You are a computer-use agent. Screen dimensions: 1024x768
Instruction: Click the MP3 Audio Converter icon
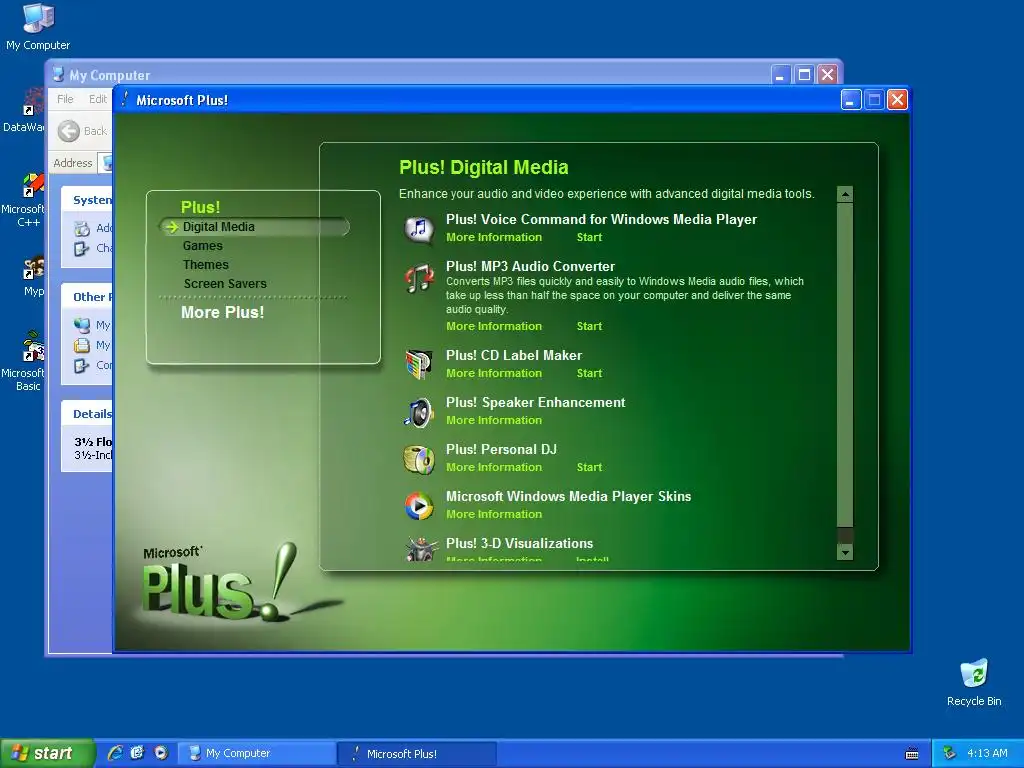419,279
